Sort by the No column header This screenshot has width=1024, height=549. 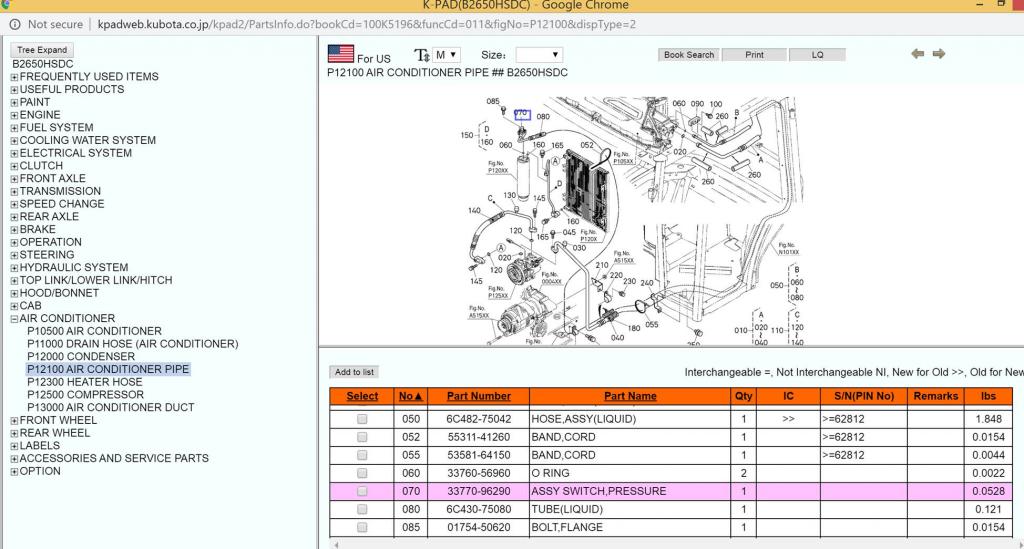[x=411, y=396]
